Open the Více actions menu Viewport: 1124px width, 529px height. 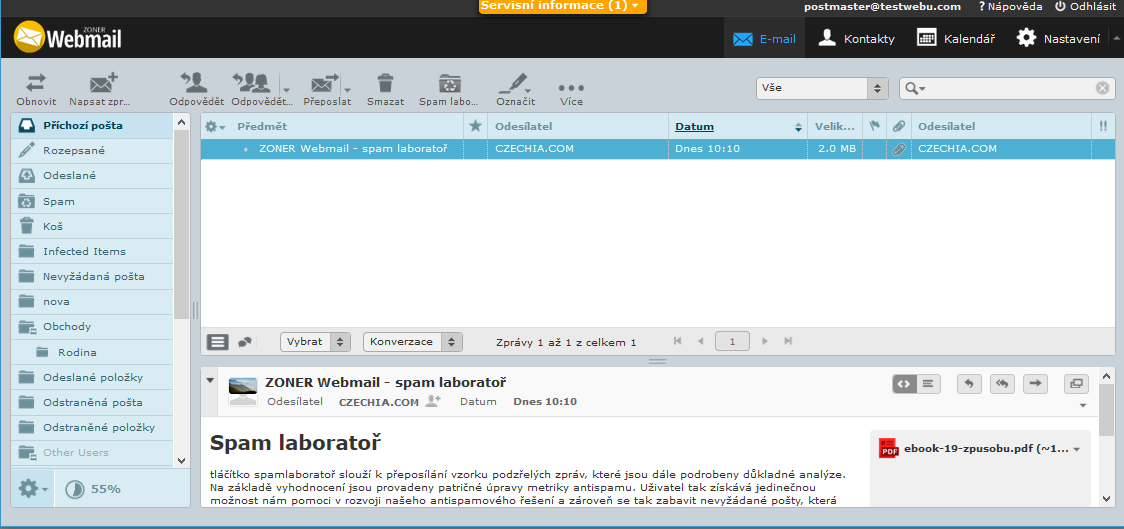(x=571, y=88)
